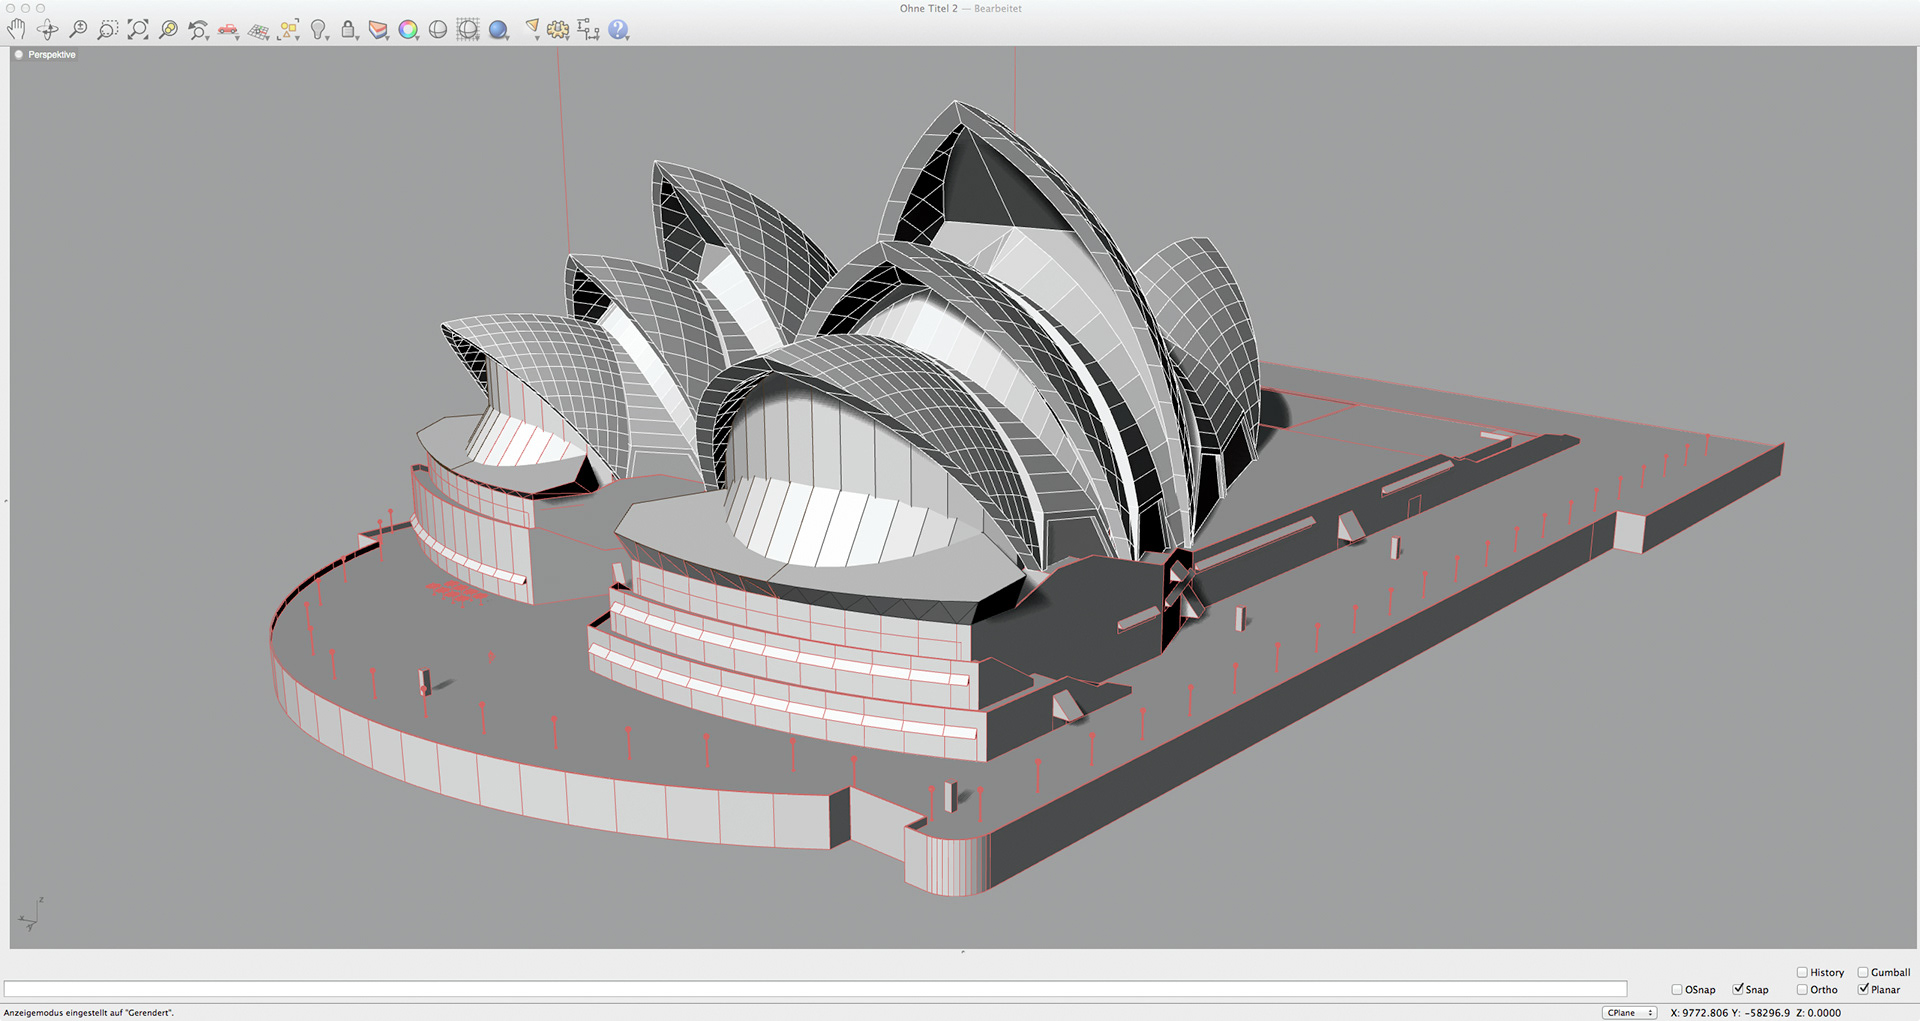Open the CPlane coordinate dropdown

pos(1630,1013)
